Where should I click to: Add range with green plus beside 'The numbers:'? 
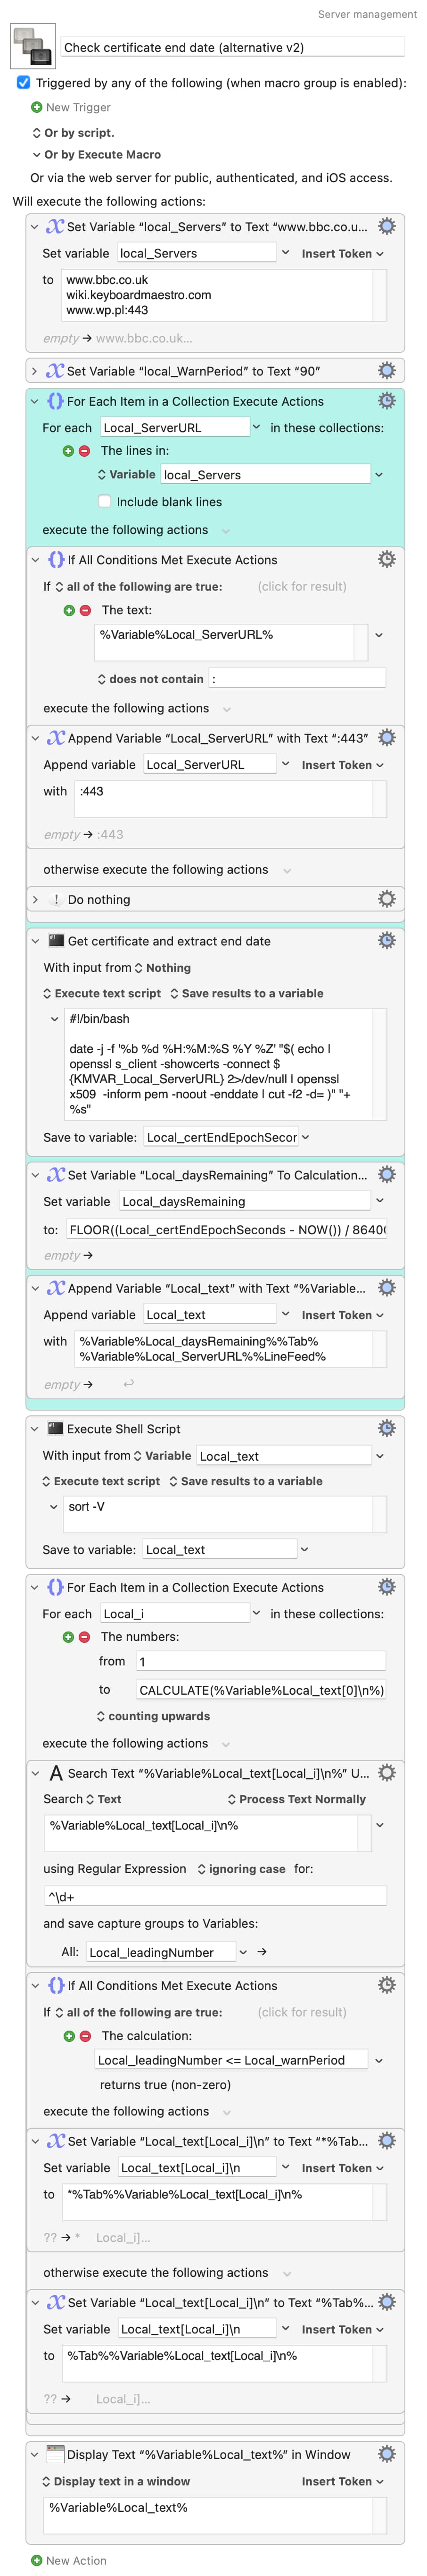tap(69, 1637)
